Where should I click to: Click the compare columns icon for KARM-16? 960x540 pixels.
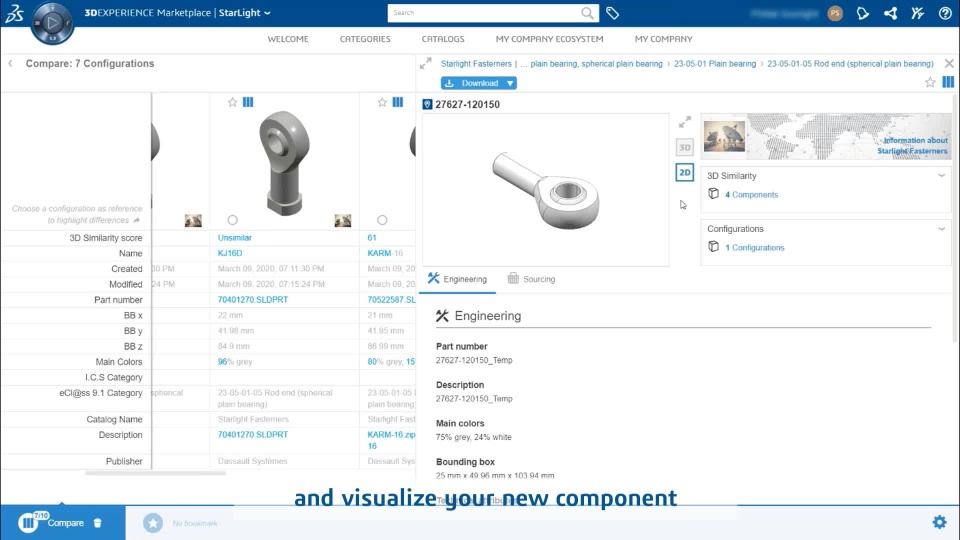[398, 102]
